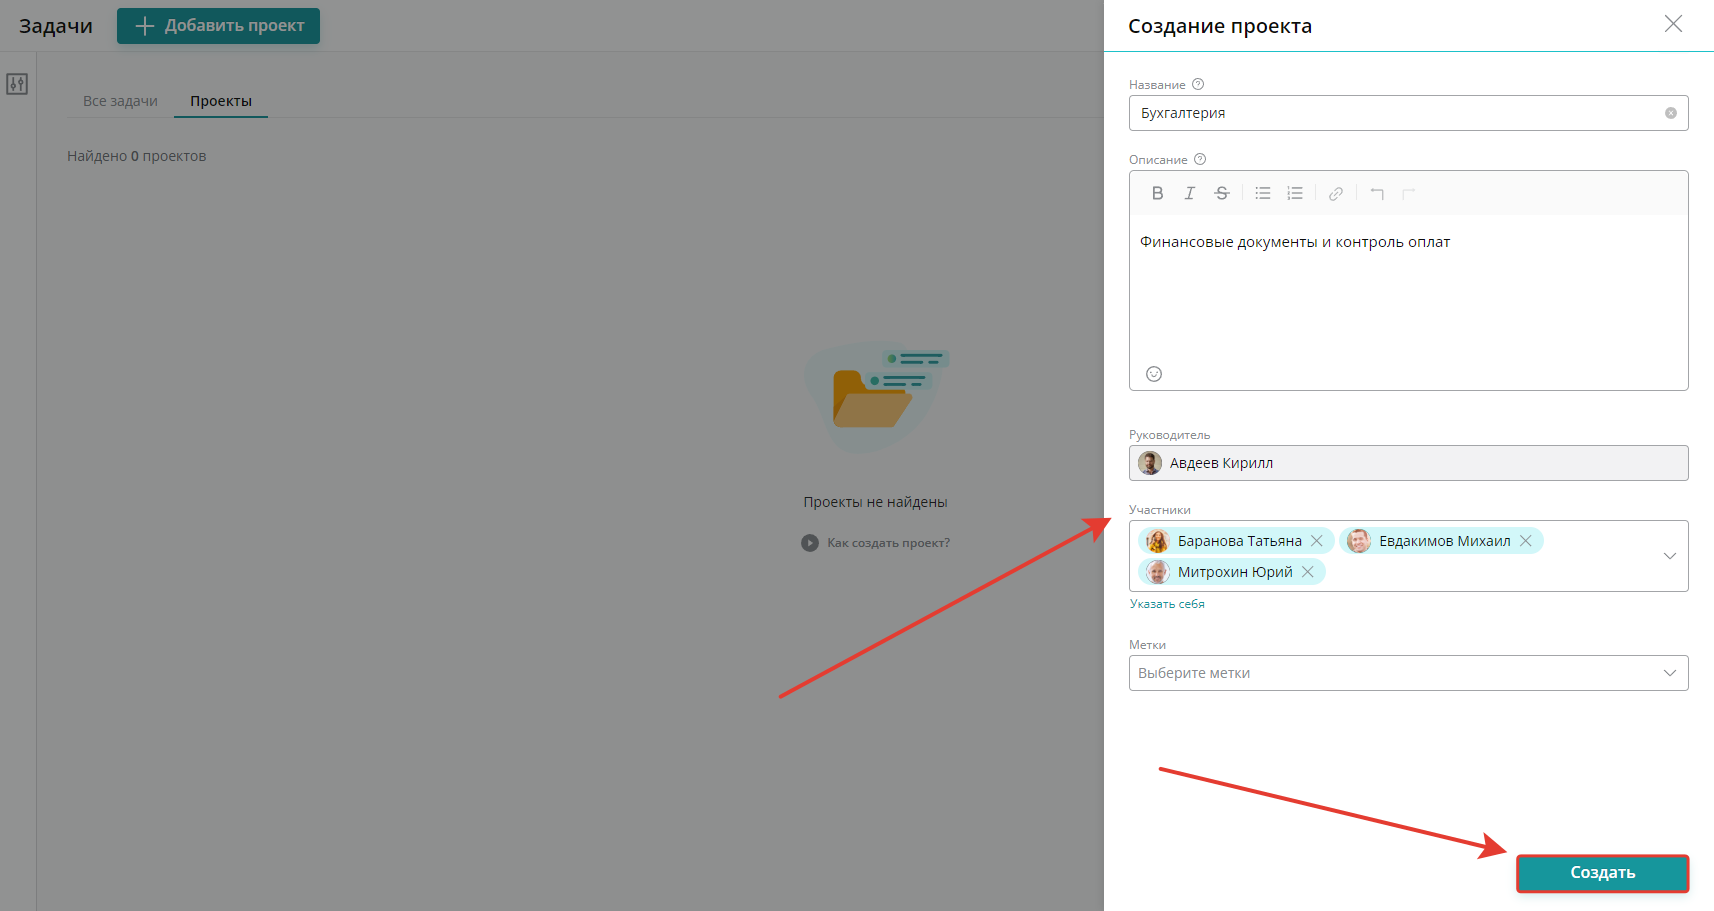The height and width of the screenshot is (911, 1714).
Task: Click the plus icon on Добавить проект
Action: pyautogui.click(x=145, y=26)
